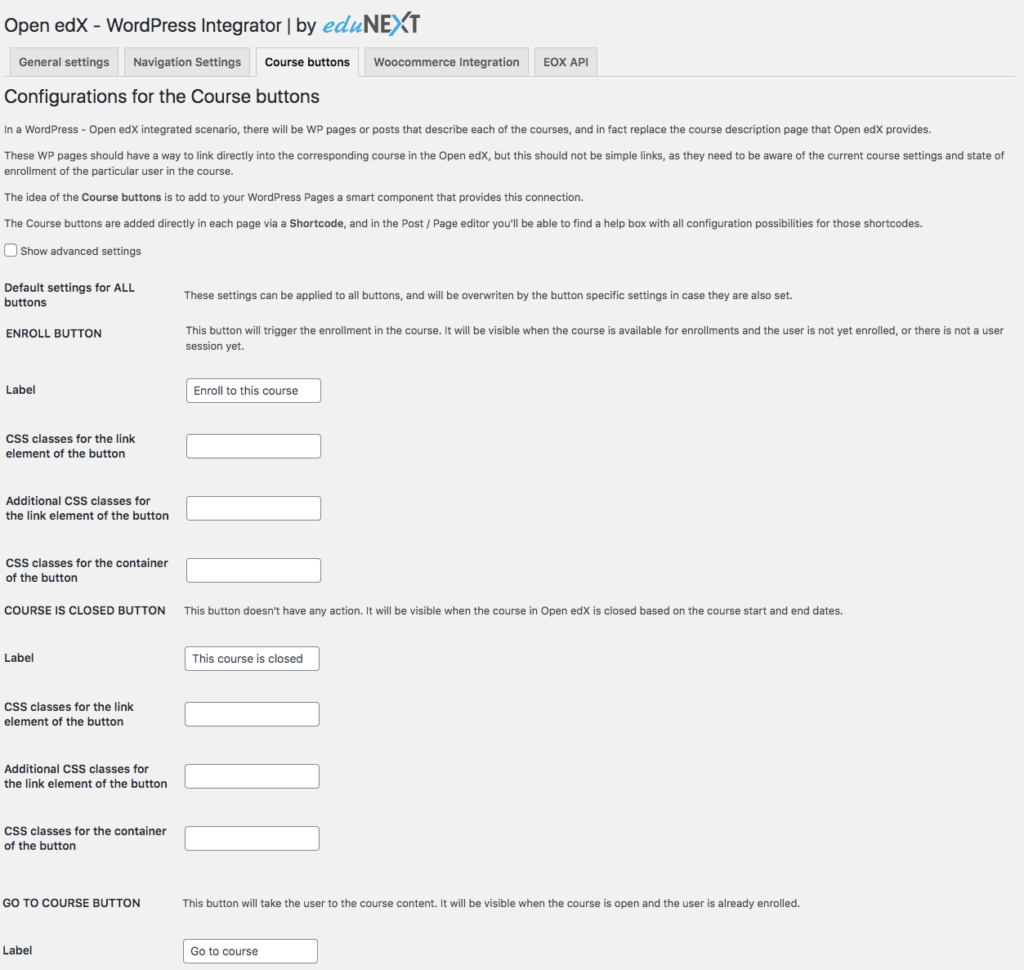Switch to the General settings tab
The height and width of the screenshot is (970, 1024).
coord(63,61)
